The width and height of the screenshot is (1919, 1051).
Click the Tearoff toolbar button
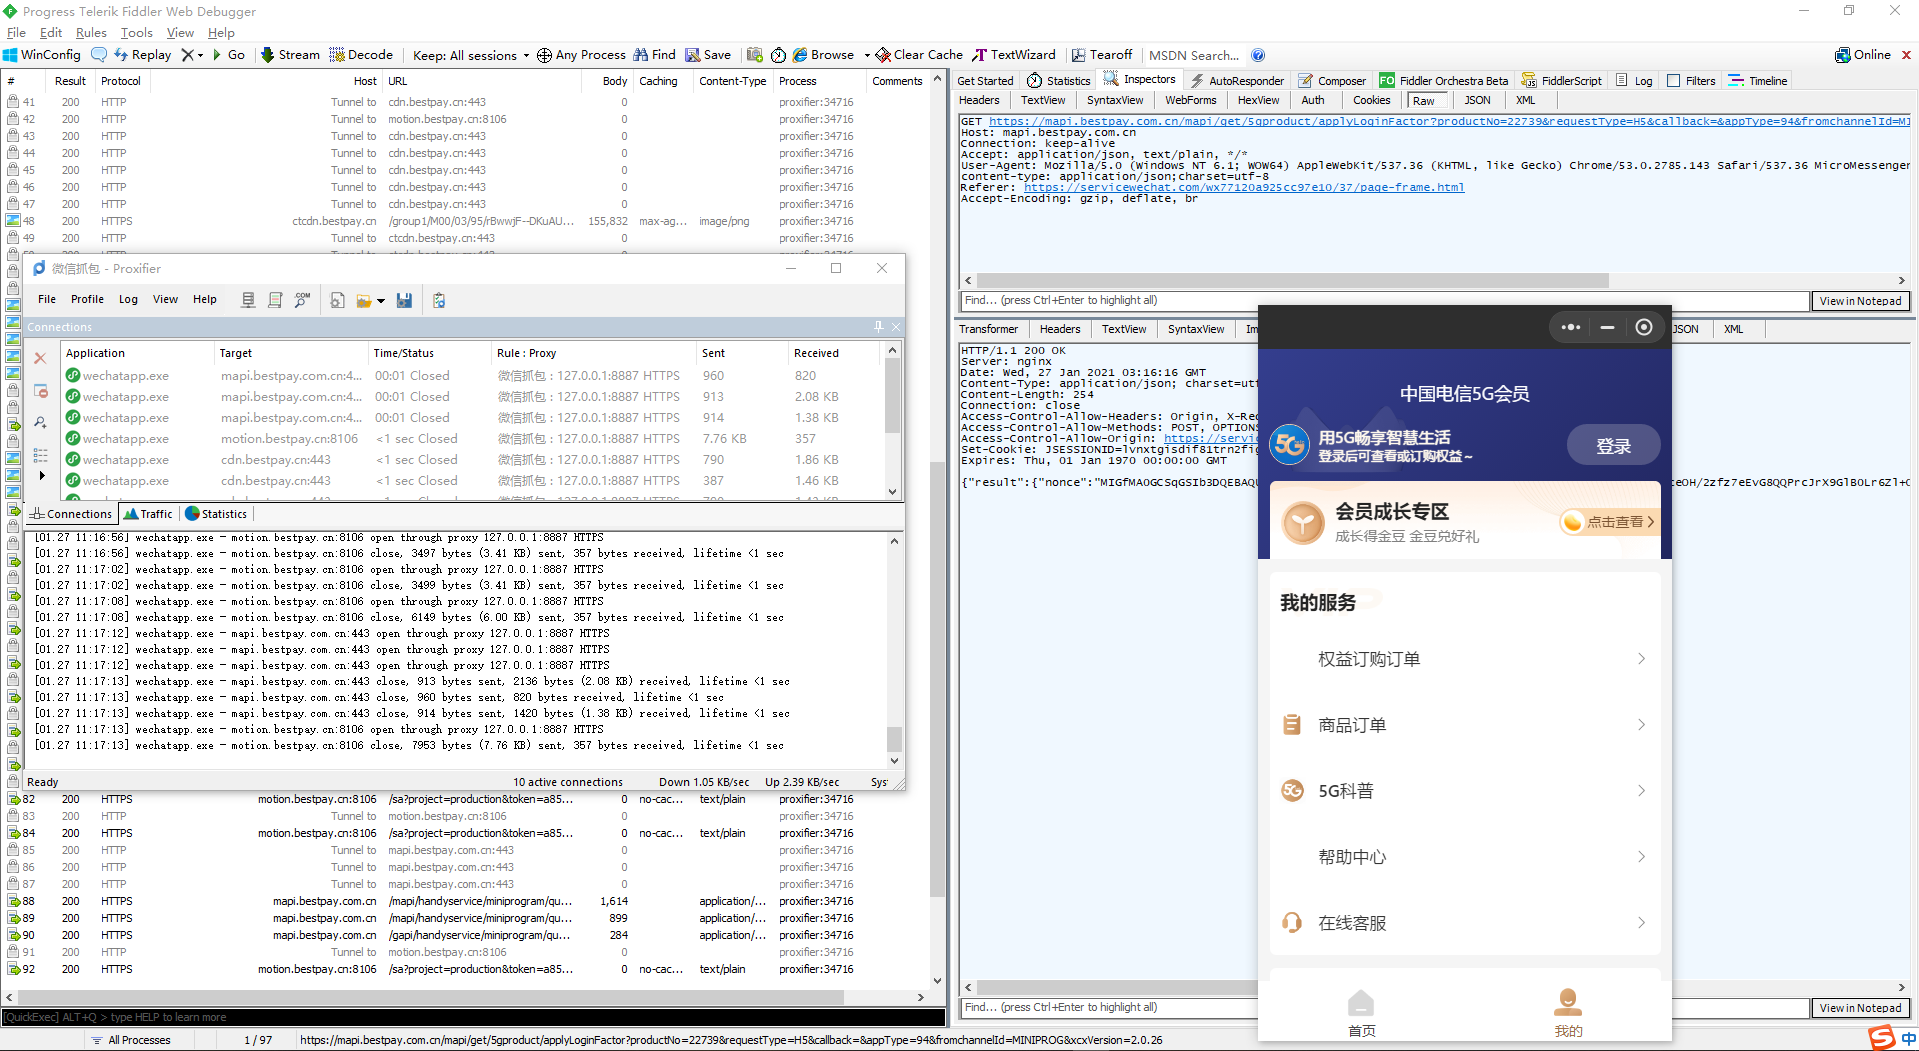pyautogui.click(x=1102, y=55)
